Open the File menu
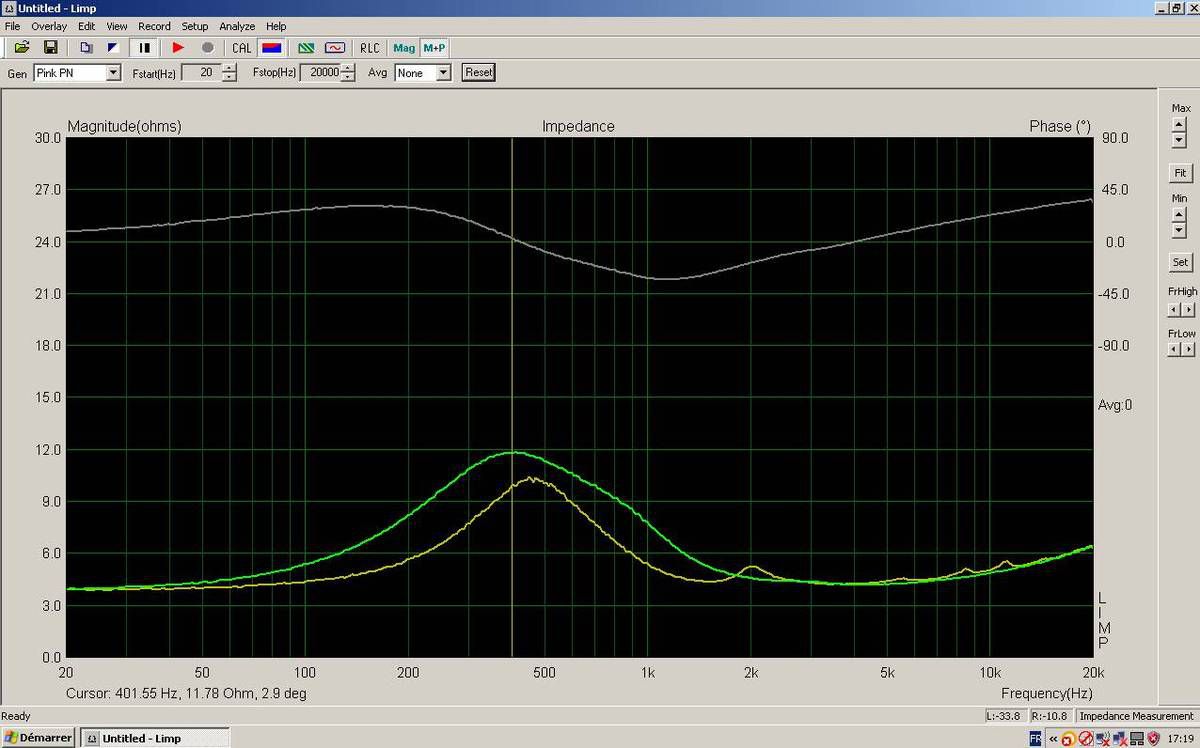This screenshot has width=1200, height=748. click(x=12, y=26)
